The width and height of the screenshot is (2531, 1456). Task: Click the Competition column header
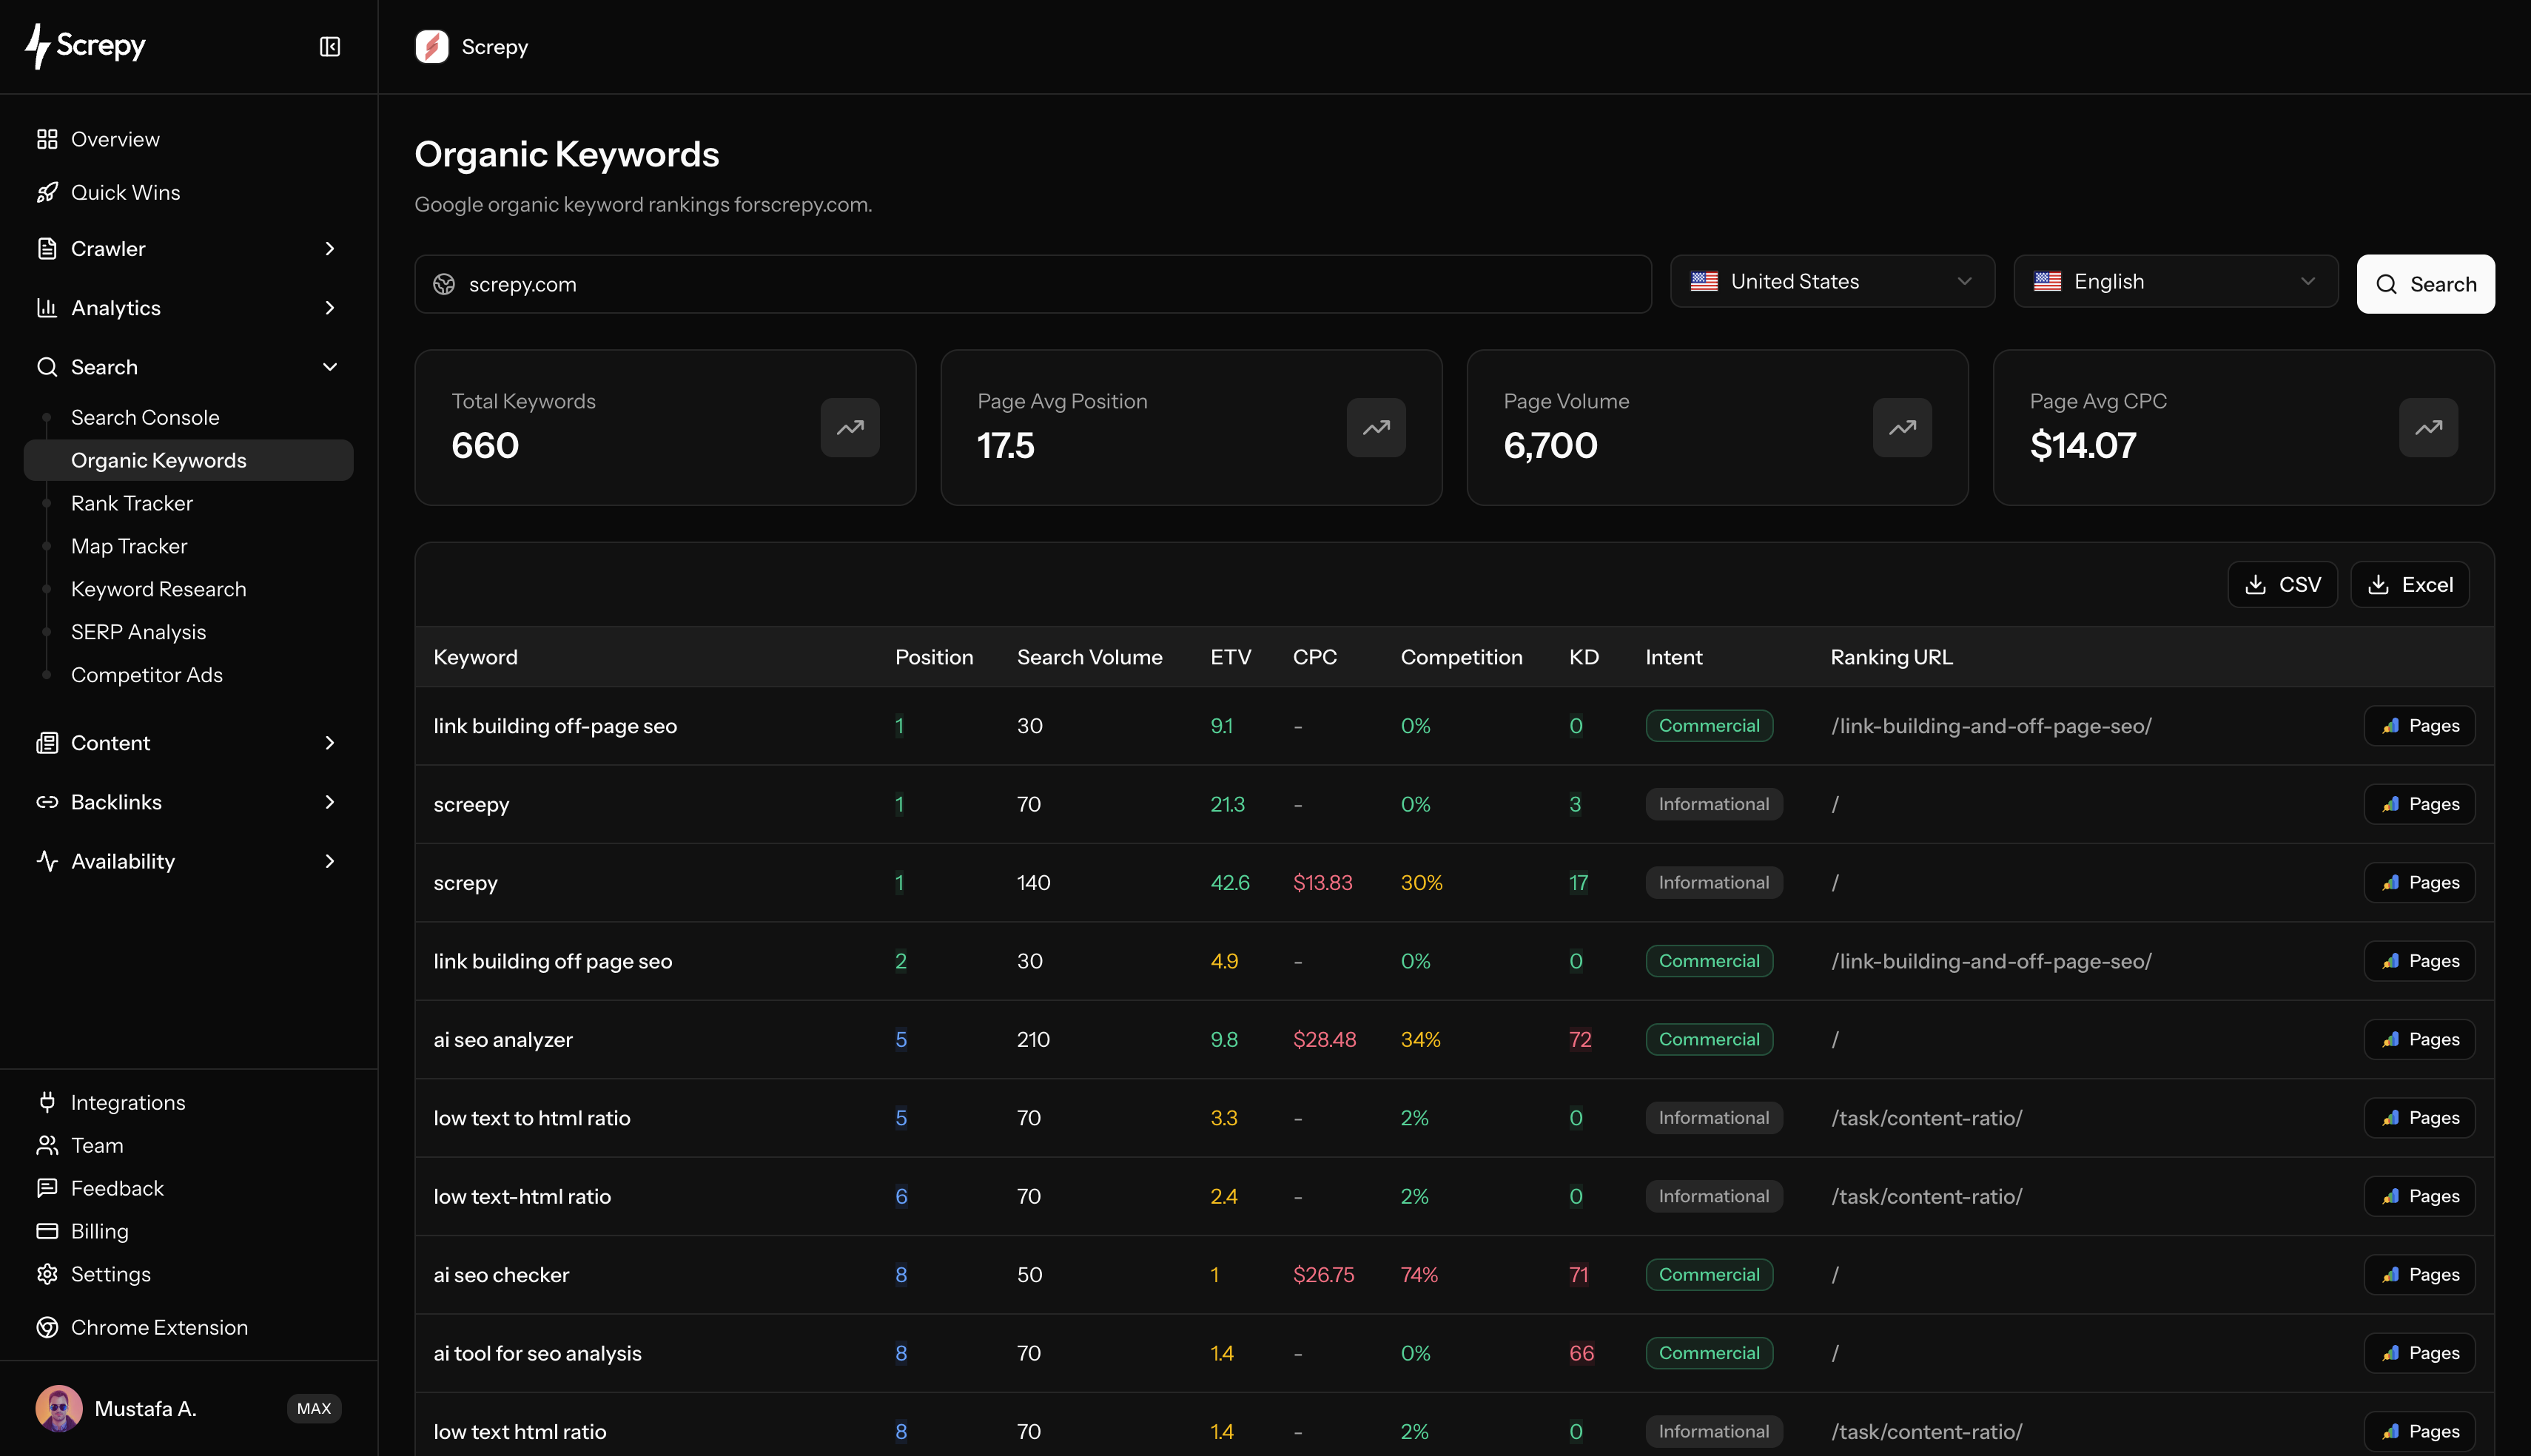1461,657
